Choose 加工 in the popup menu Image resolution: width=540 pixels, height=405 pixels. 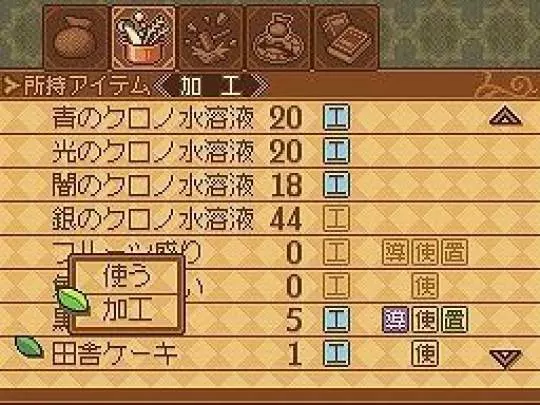[x=127, y=309]
